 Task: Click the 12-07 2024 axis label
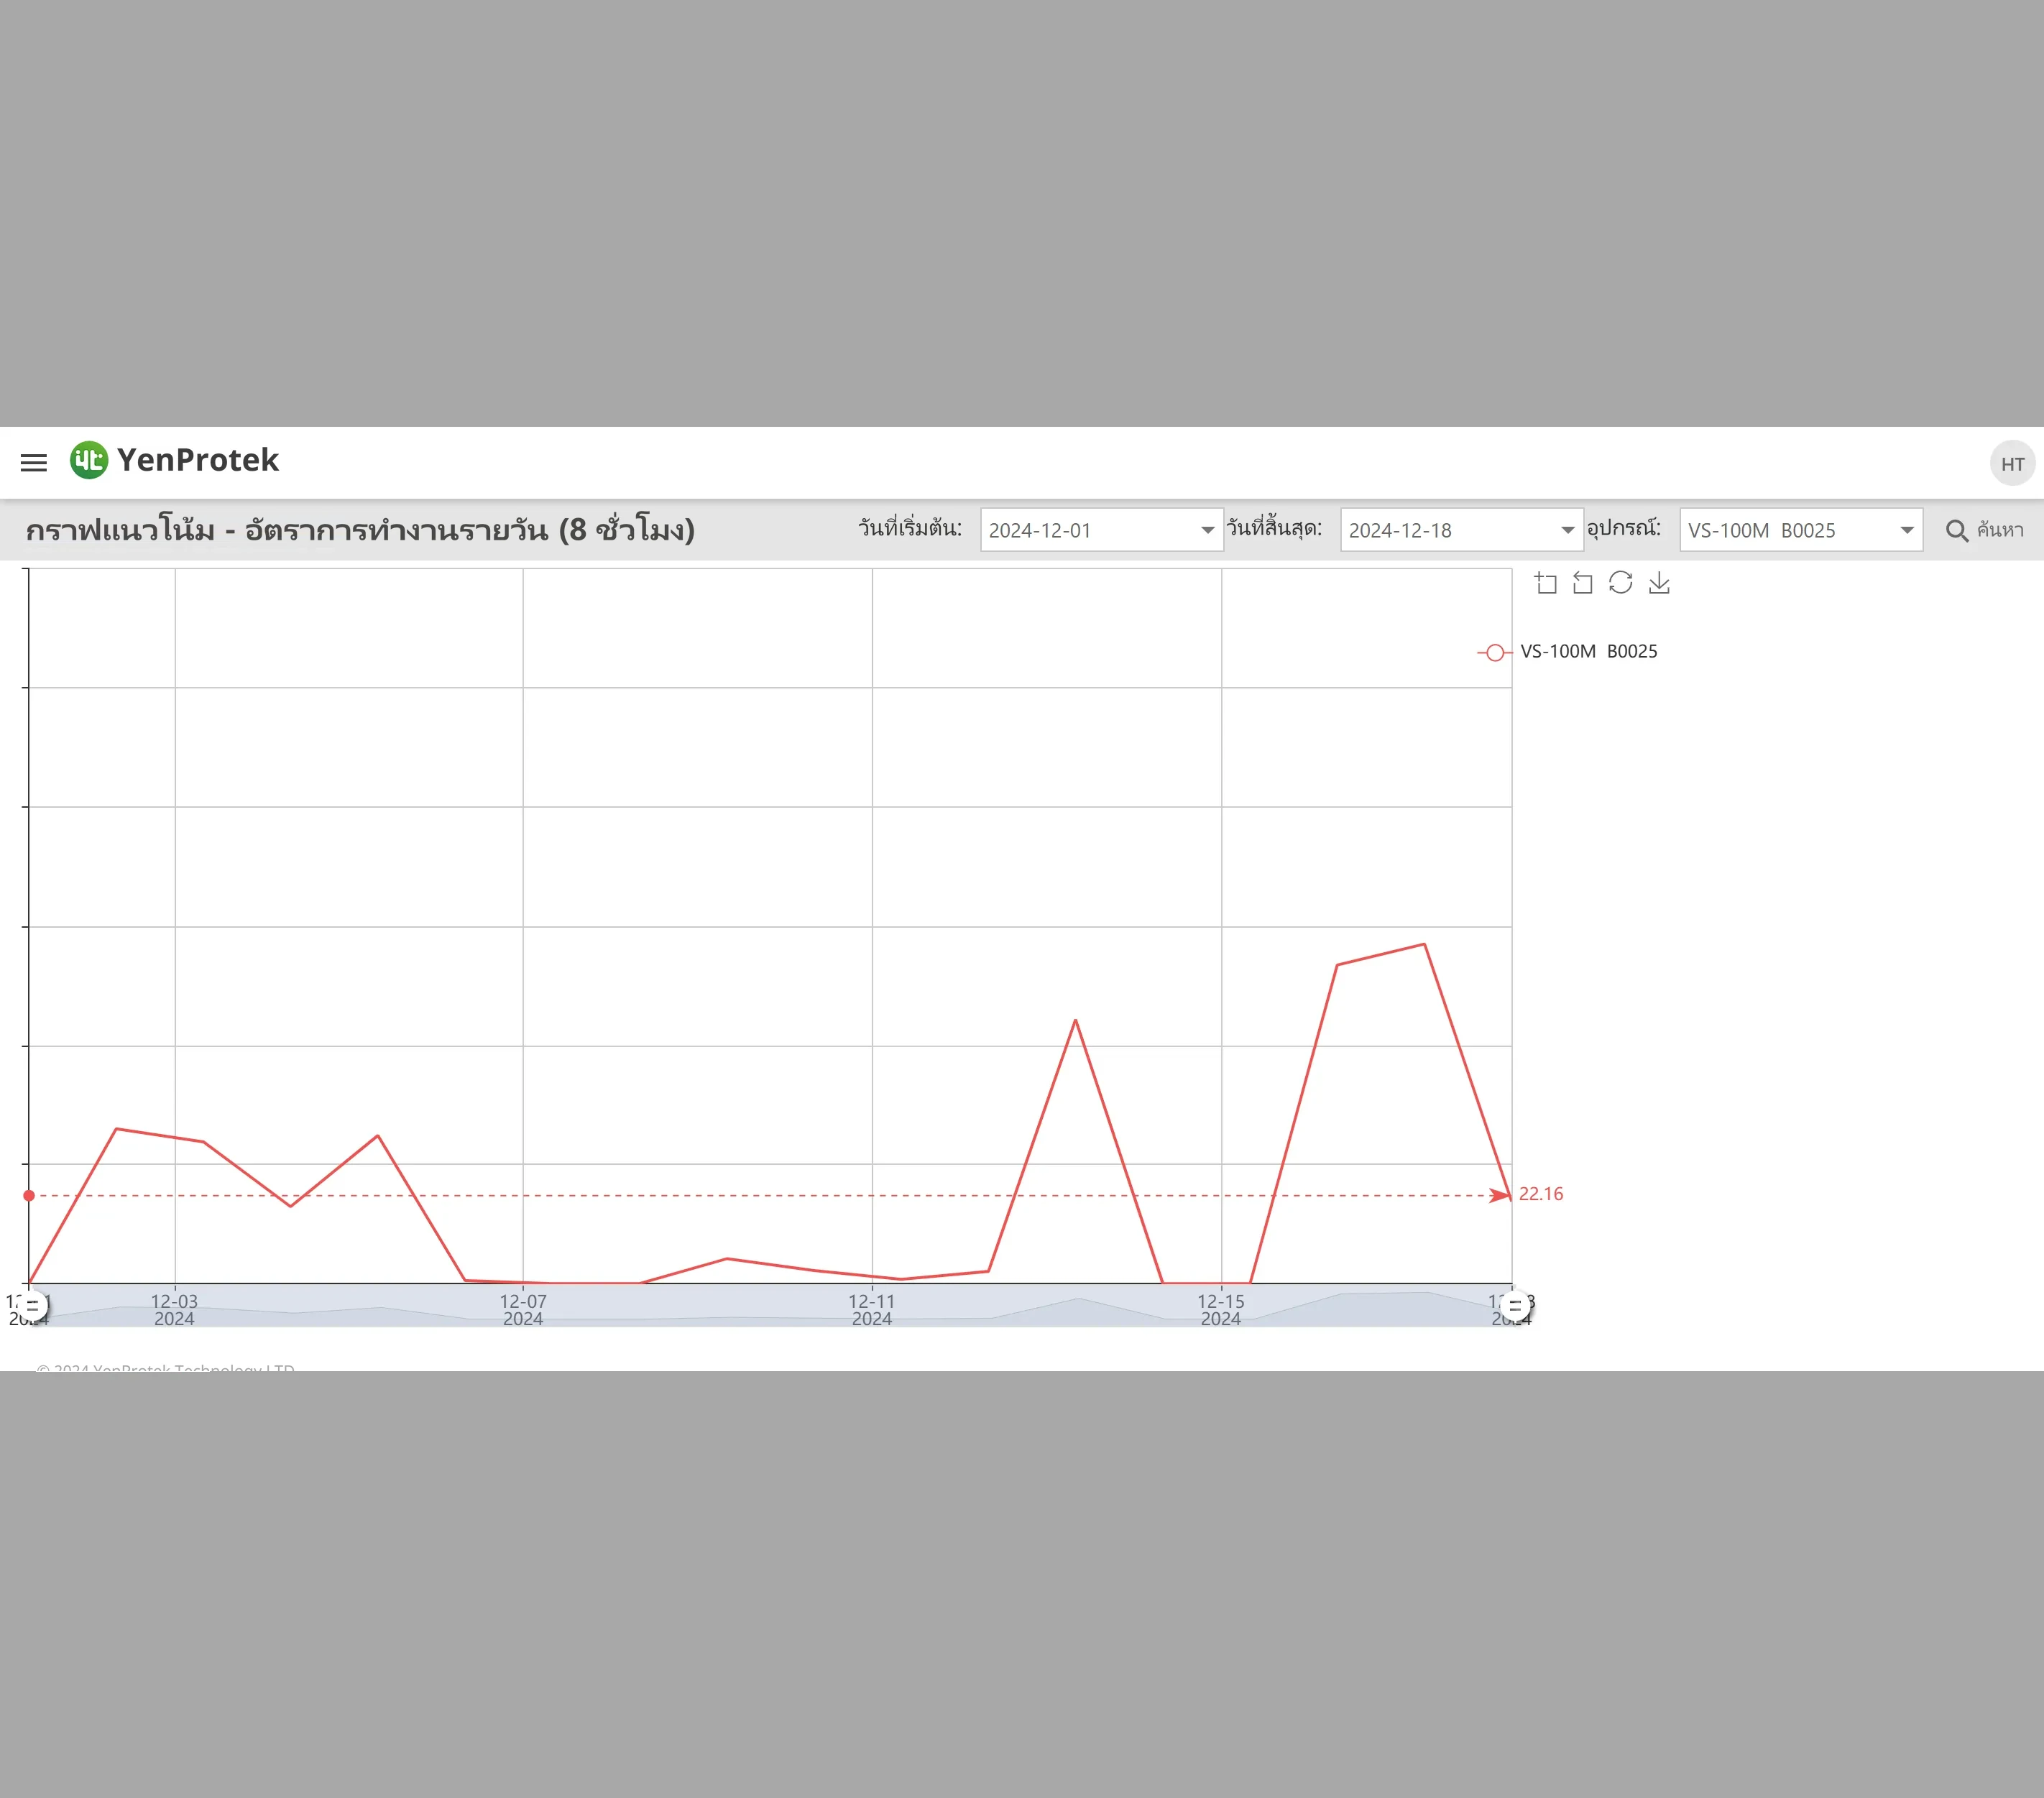click(523, 1310)
